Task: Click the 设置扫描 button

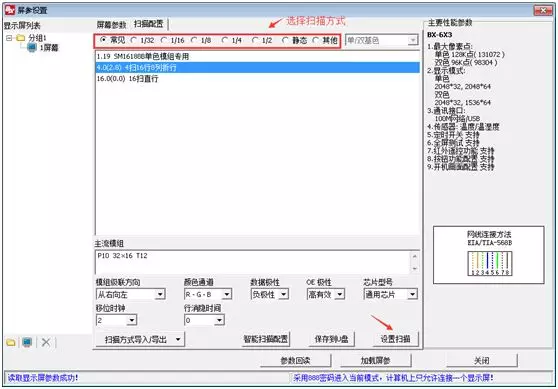Action: pyautogui.click(x=395, y=339)
